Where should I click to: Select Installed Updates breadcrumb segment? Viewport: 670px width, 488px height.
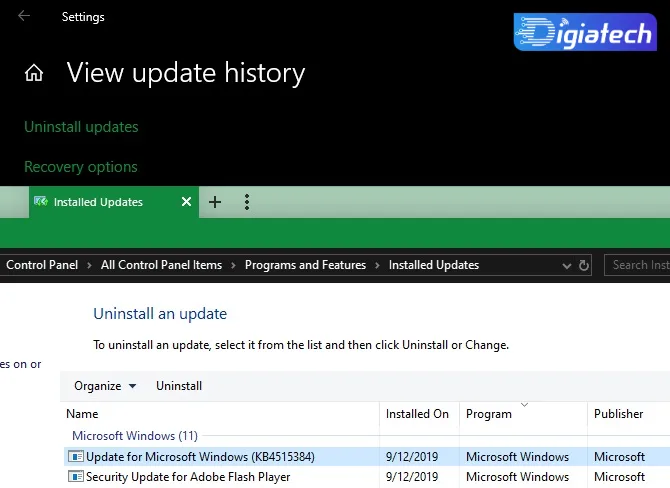click(x=434, y=265)
